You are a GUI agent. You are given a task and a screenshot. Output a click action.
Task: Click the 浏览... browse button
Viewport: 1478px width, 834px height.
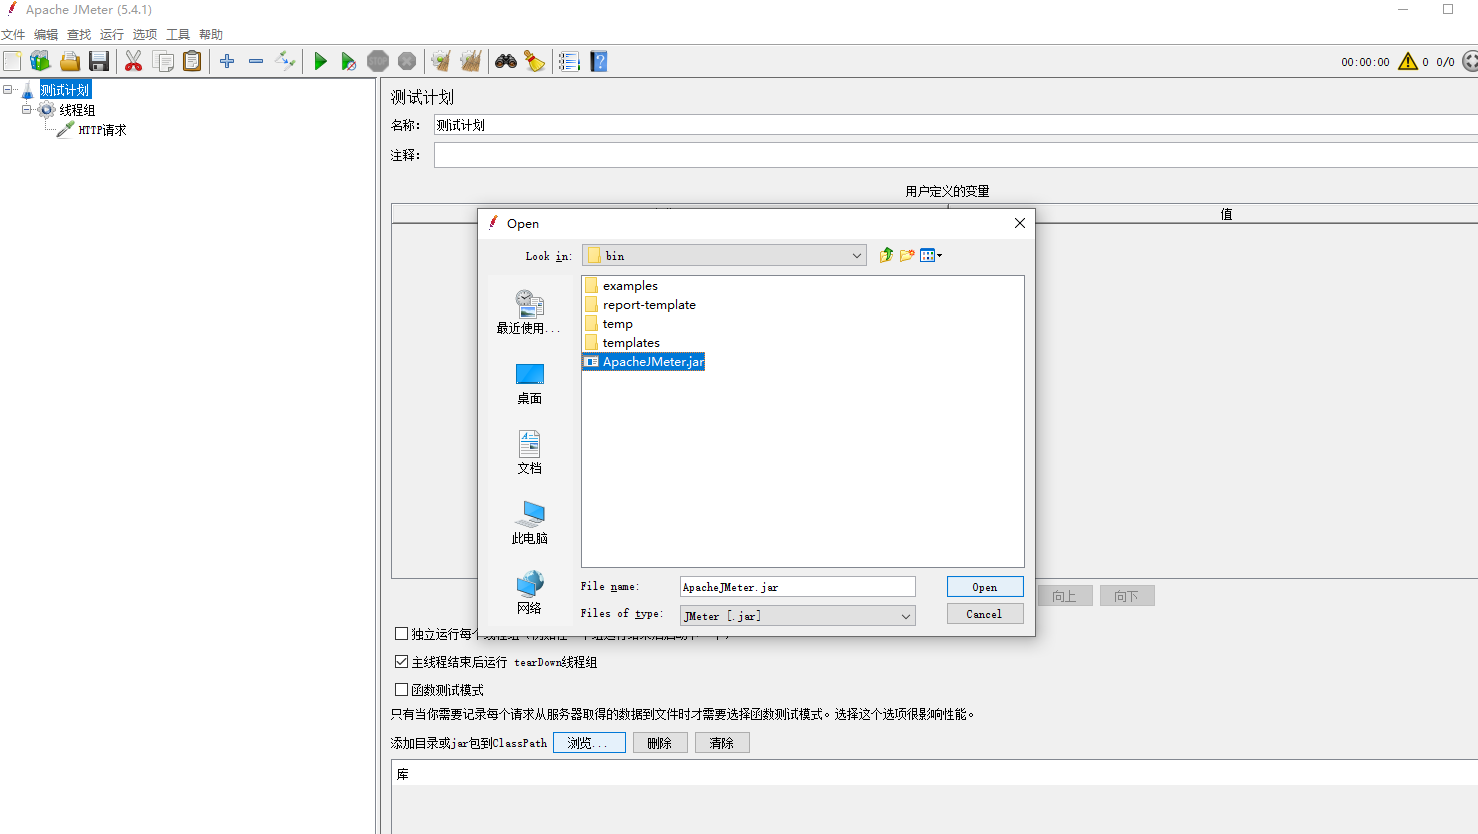coord(589,743)
